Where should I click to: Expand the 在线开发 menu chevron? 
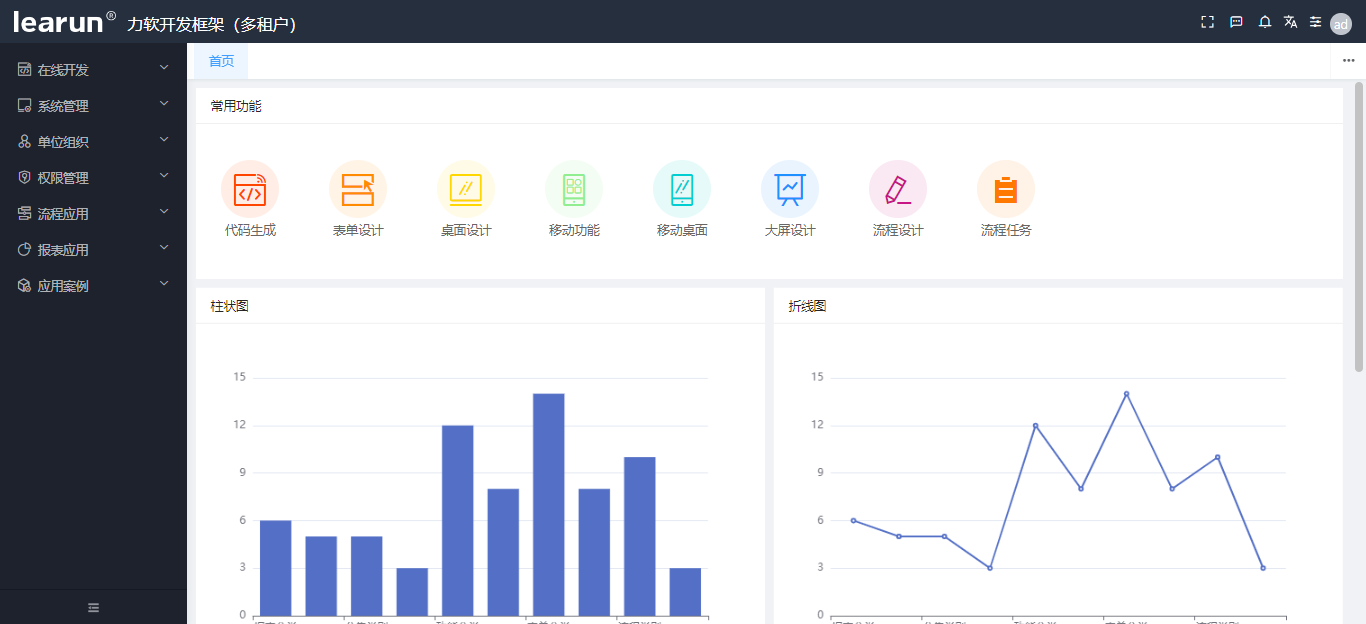pos(165,68)
